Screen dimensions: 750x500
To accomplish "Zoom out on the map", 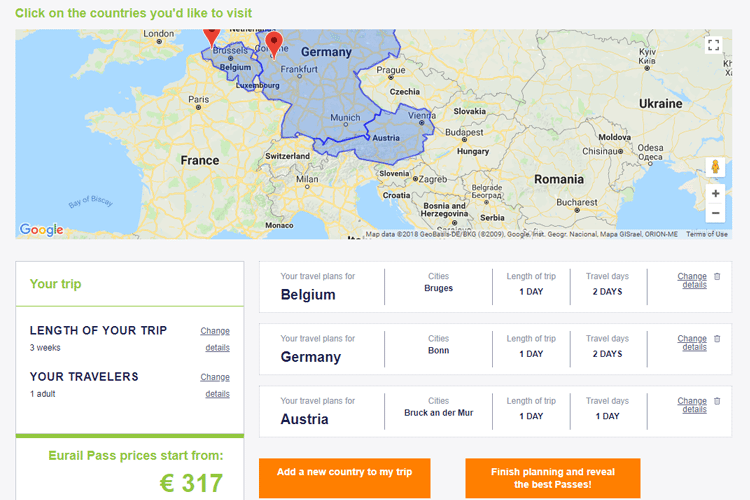I will point(715,213).
